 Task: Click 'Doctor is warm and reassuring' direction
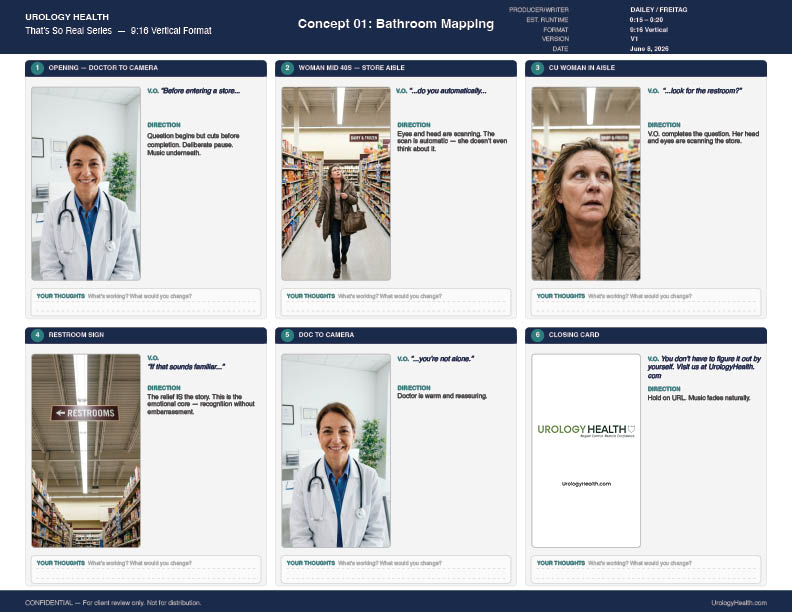(442, 396)
